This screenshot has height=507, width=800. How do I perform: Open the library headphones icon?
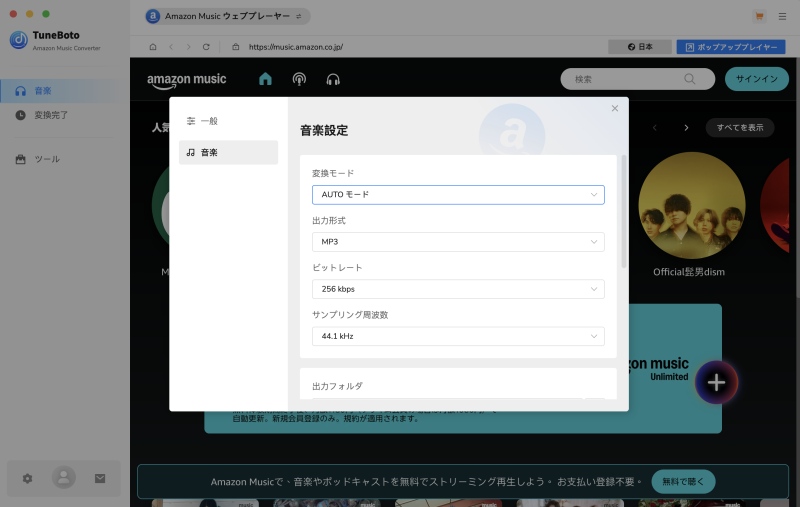[x=333, y=80]
